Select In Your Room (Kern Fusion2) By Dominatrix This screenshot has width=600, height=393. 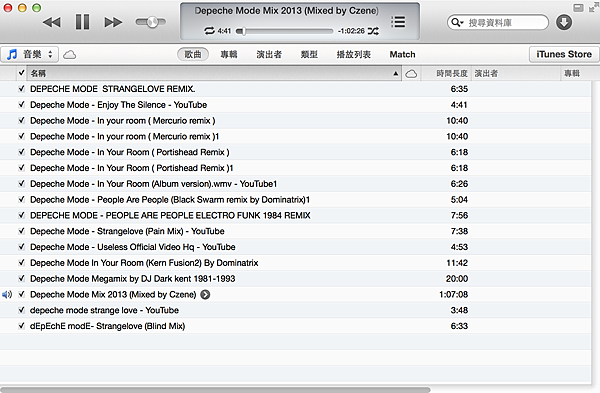[x=144, y=263]
